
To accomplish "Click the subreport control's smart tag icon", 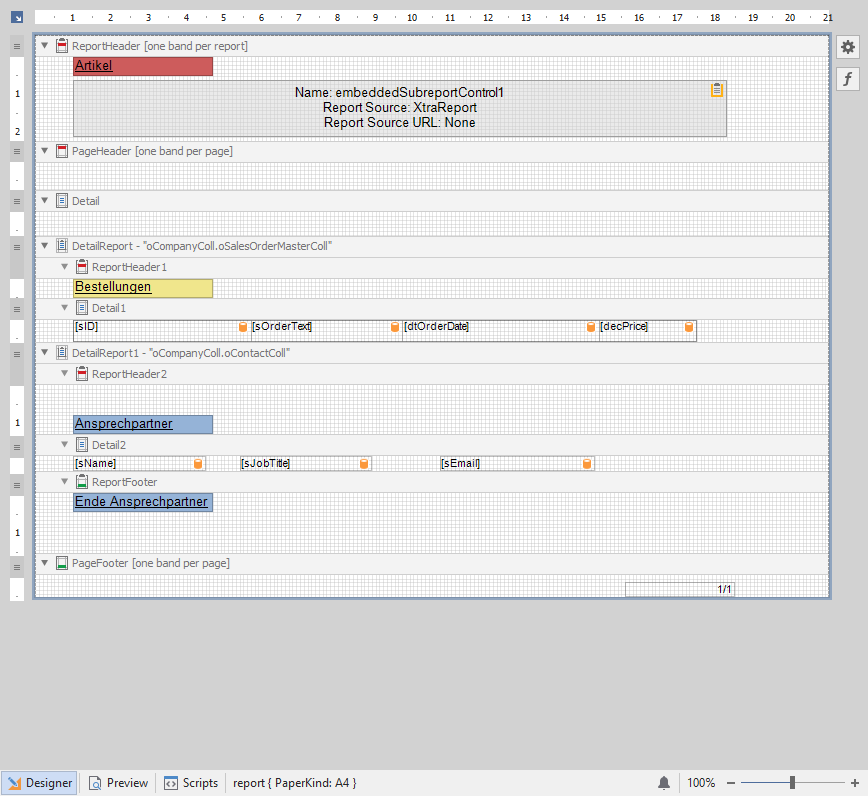I will pos(717,90).
